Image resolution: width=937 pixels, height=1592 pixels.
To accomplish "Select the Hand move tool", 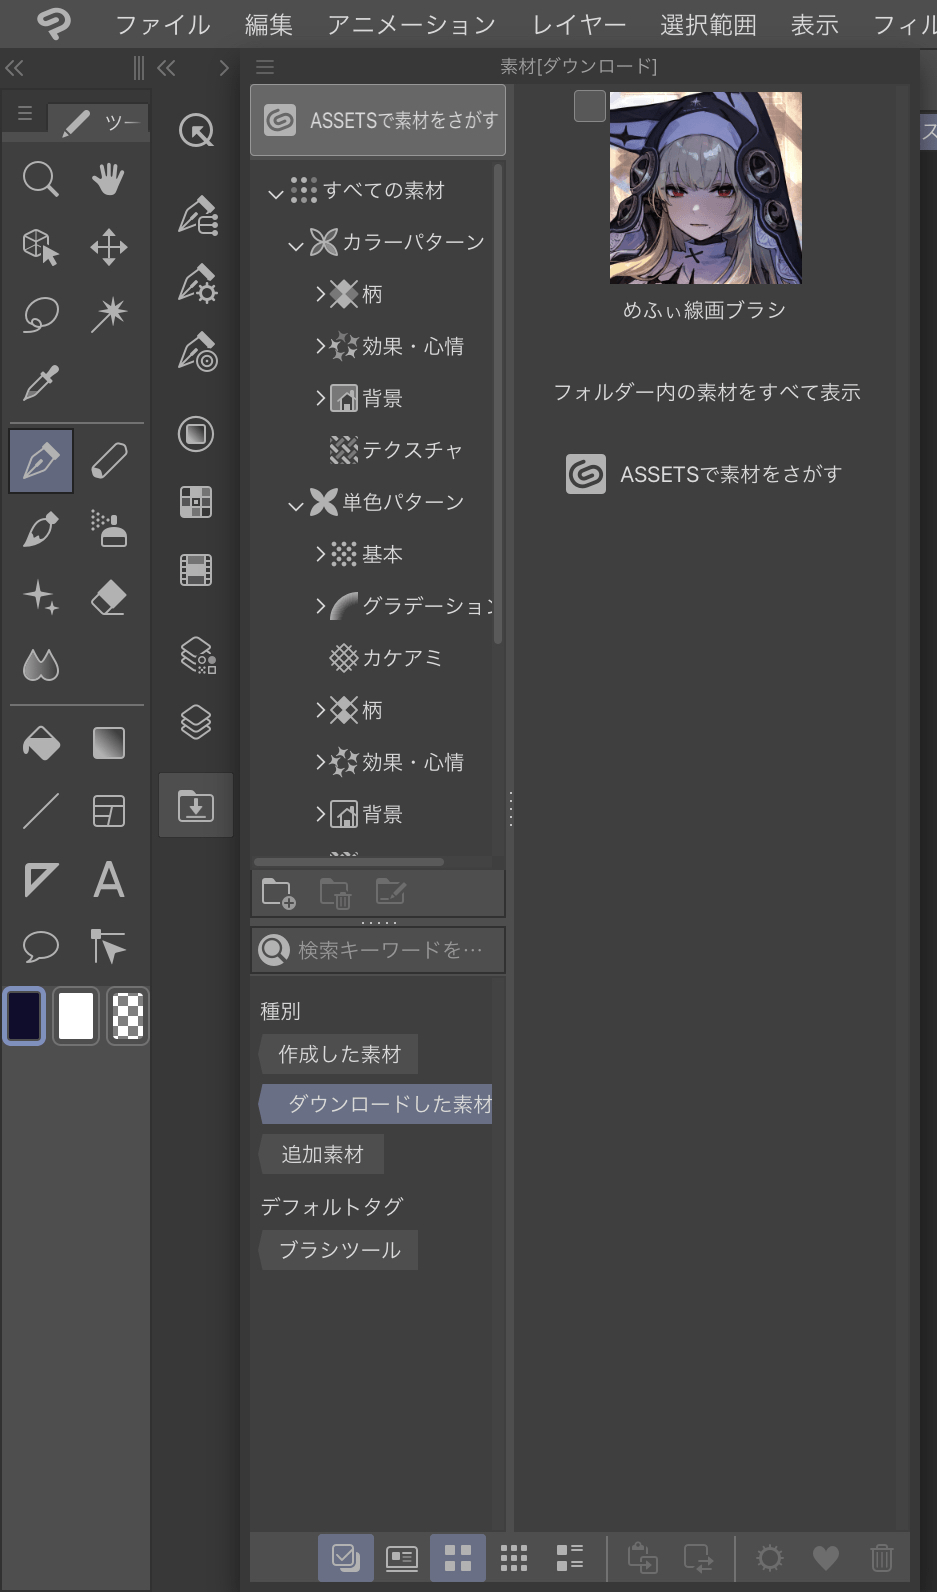I will coord(108,179).
